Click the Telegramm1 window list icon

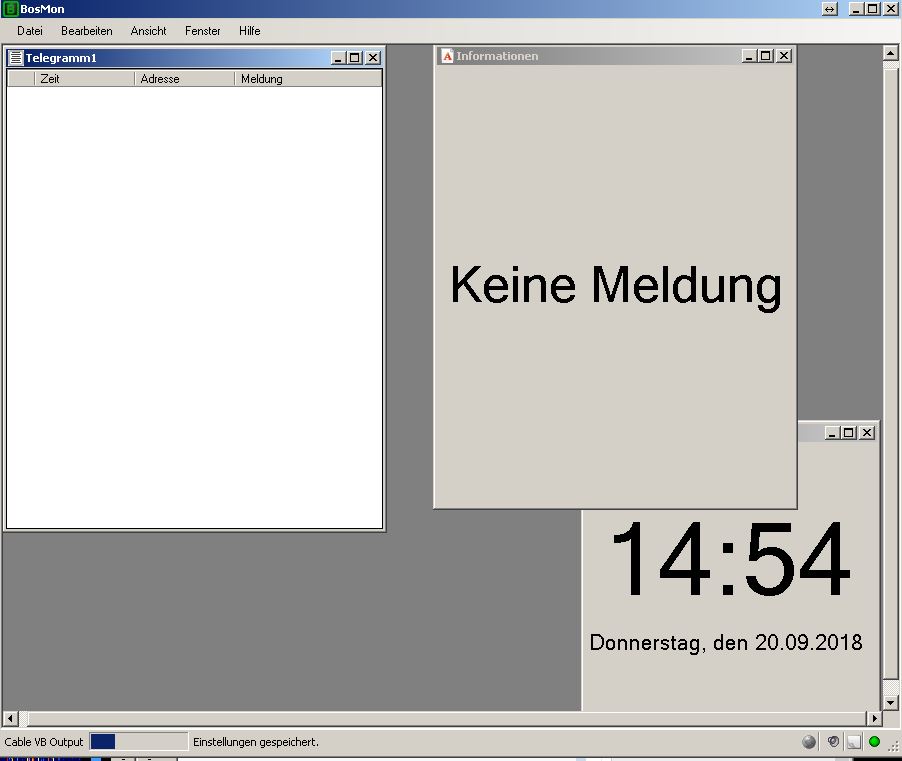click(16, 58)
